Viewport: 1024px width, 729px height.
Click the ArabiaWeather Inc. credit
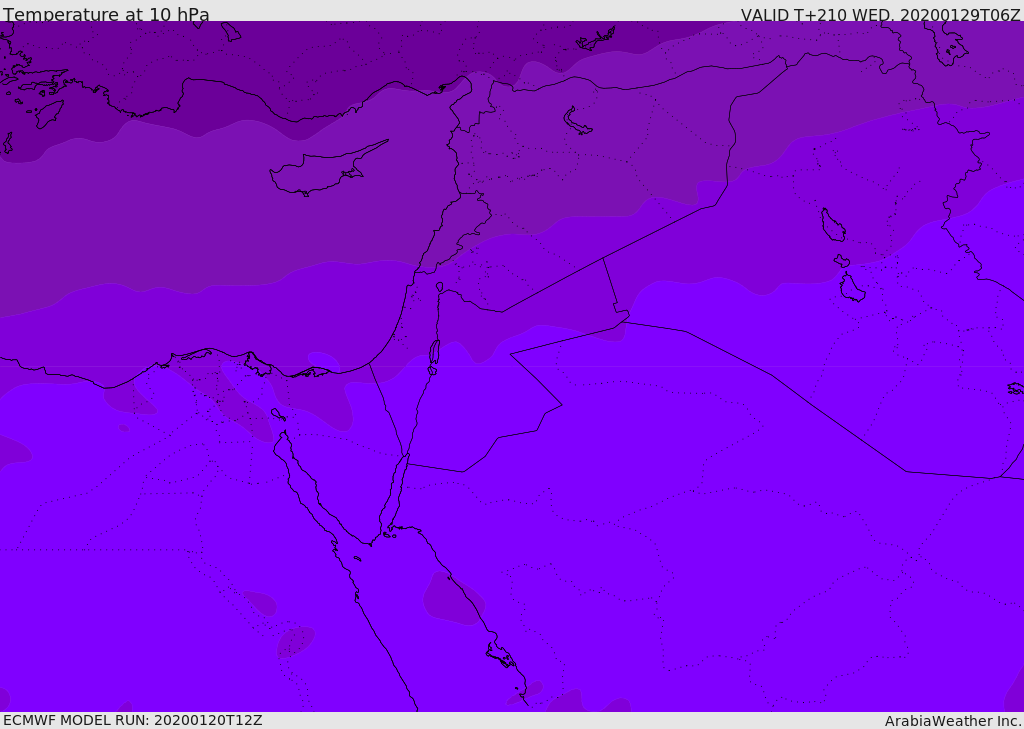click(953, 721)
